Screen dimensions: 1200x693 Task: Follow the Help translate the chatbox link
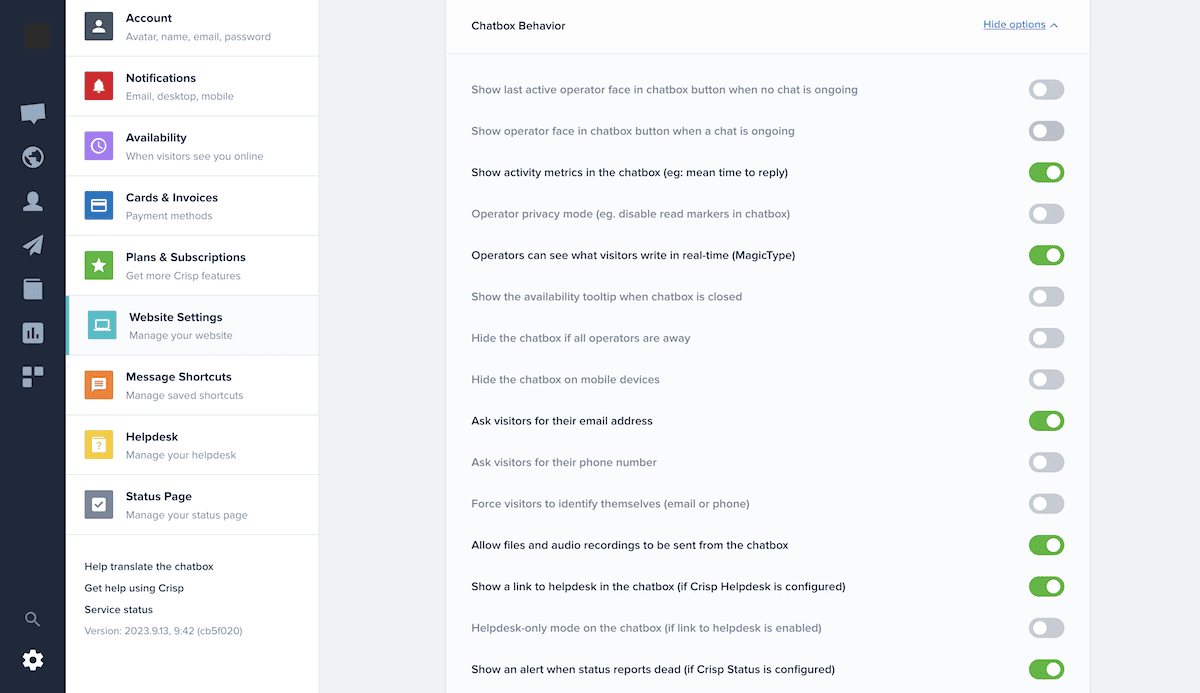click(149, 567)
